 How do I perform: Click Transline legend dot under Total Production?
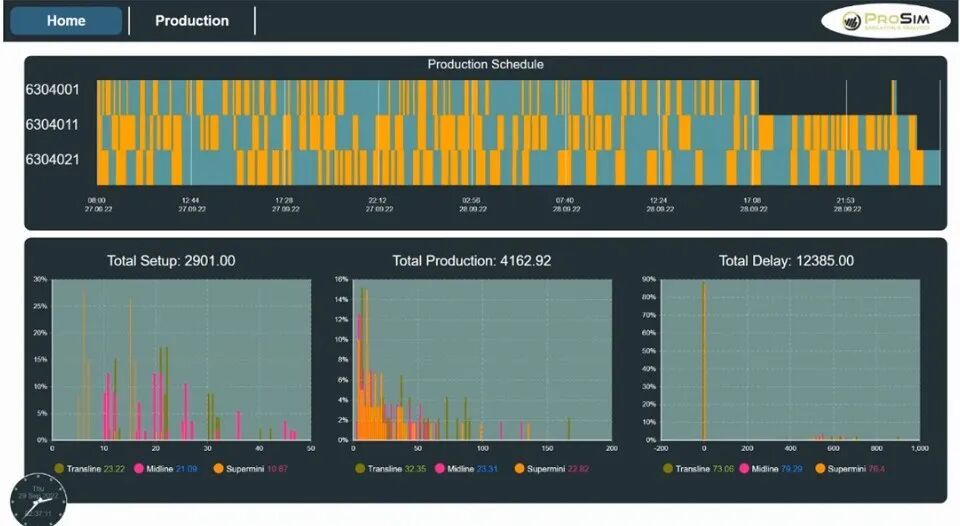click(360, 468)
